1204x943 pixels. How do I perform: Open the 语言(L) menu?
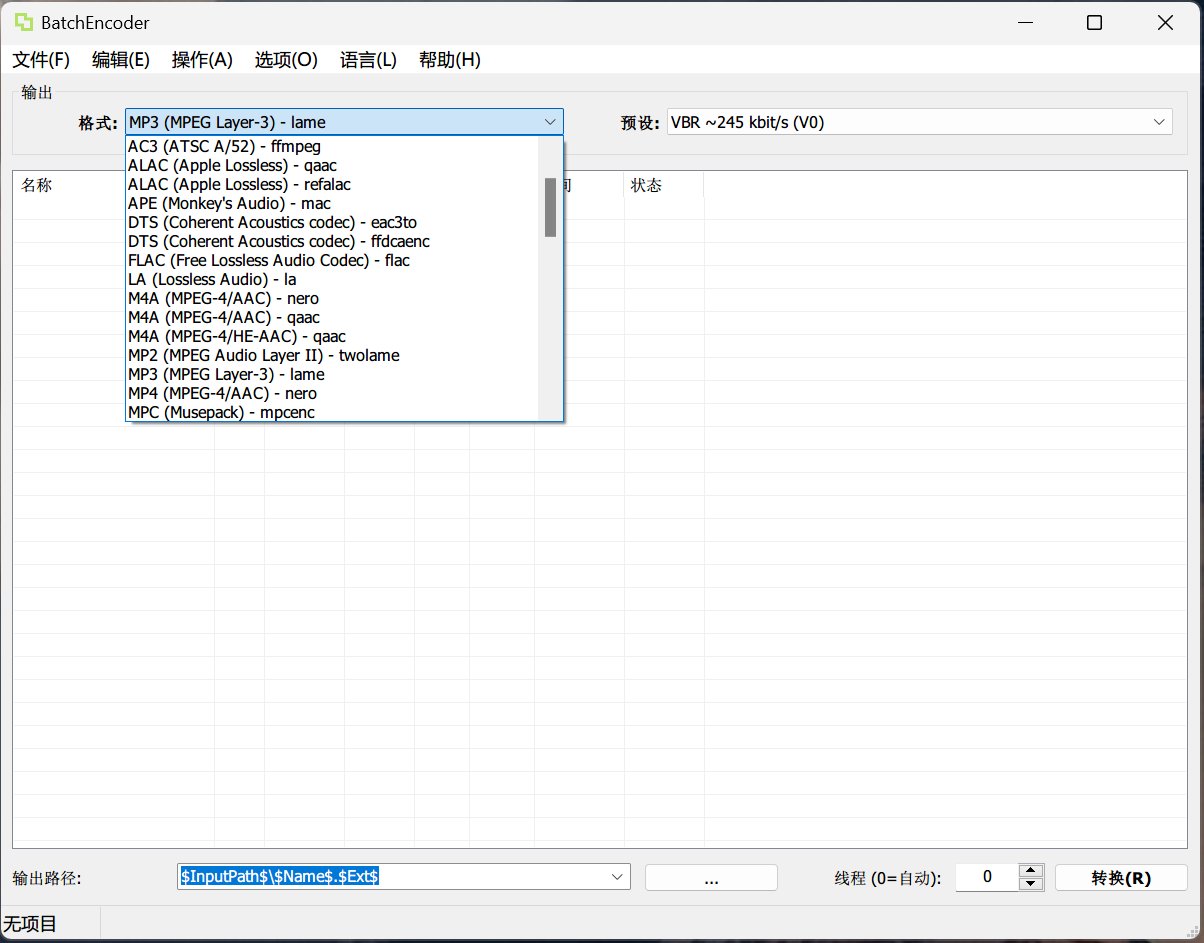(x=368, y=60)
